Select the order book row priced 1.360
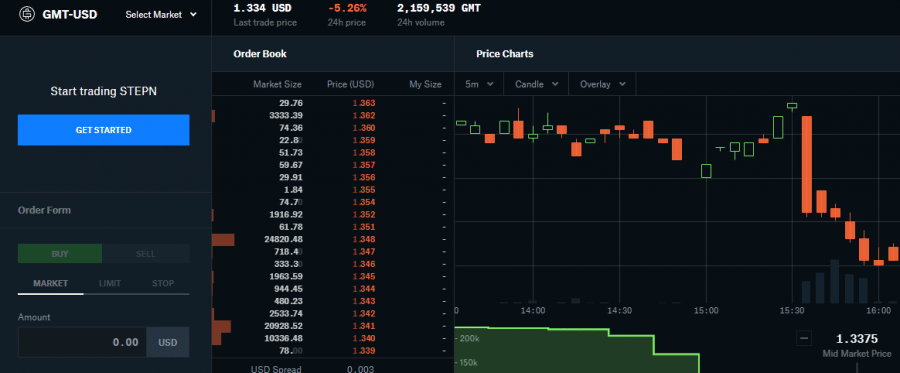Image resolution: width=900 pixels, height=373 pixels. [333, 128]
